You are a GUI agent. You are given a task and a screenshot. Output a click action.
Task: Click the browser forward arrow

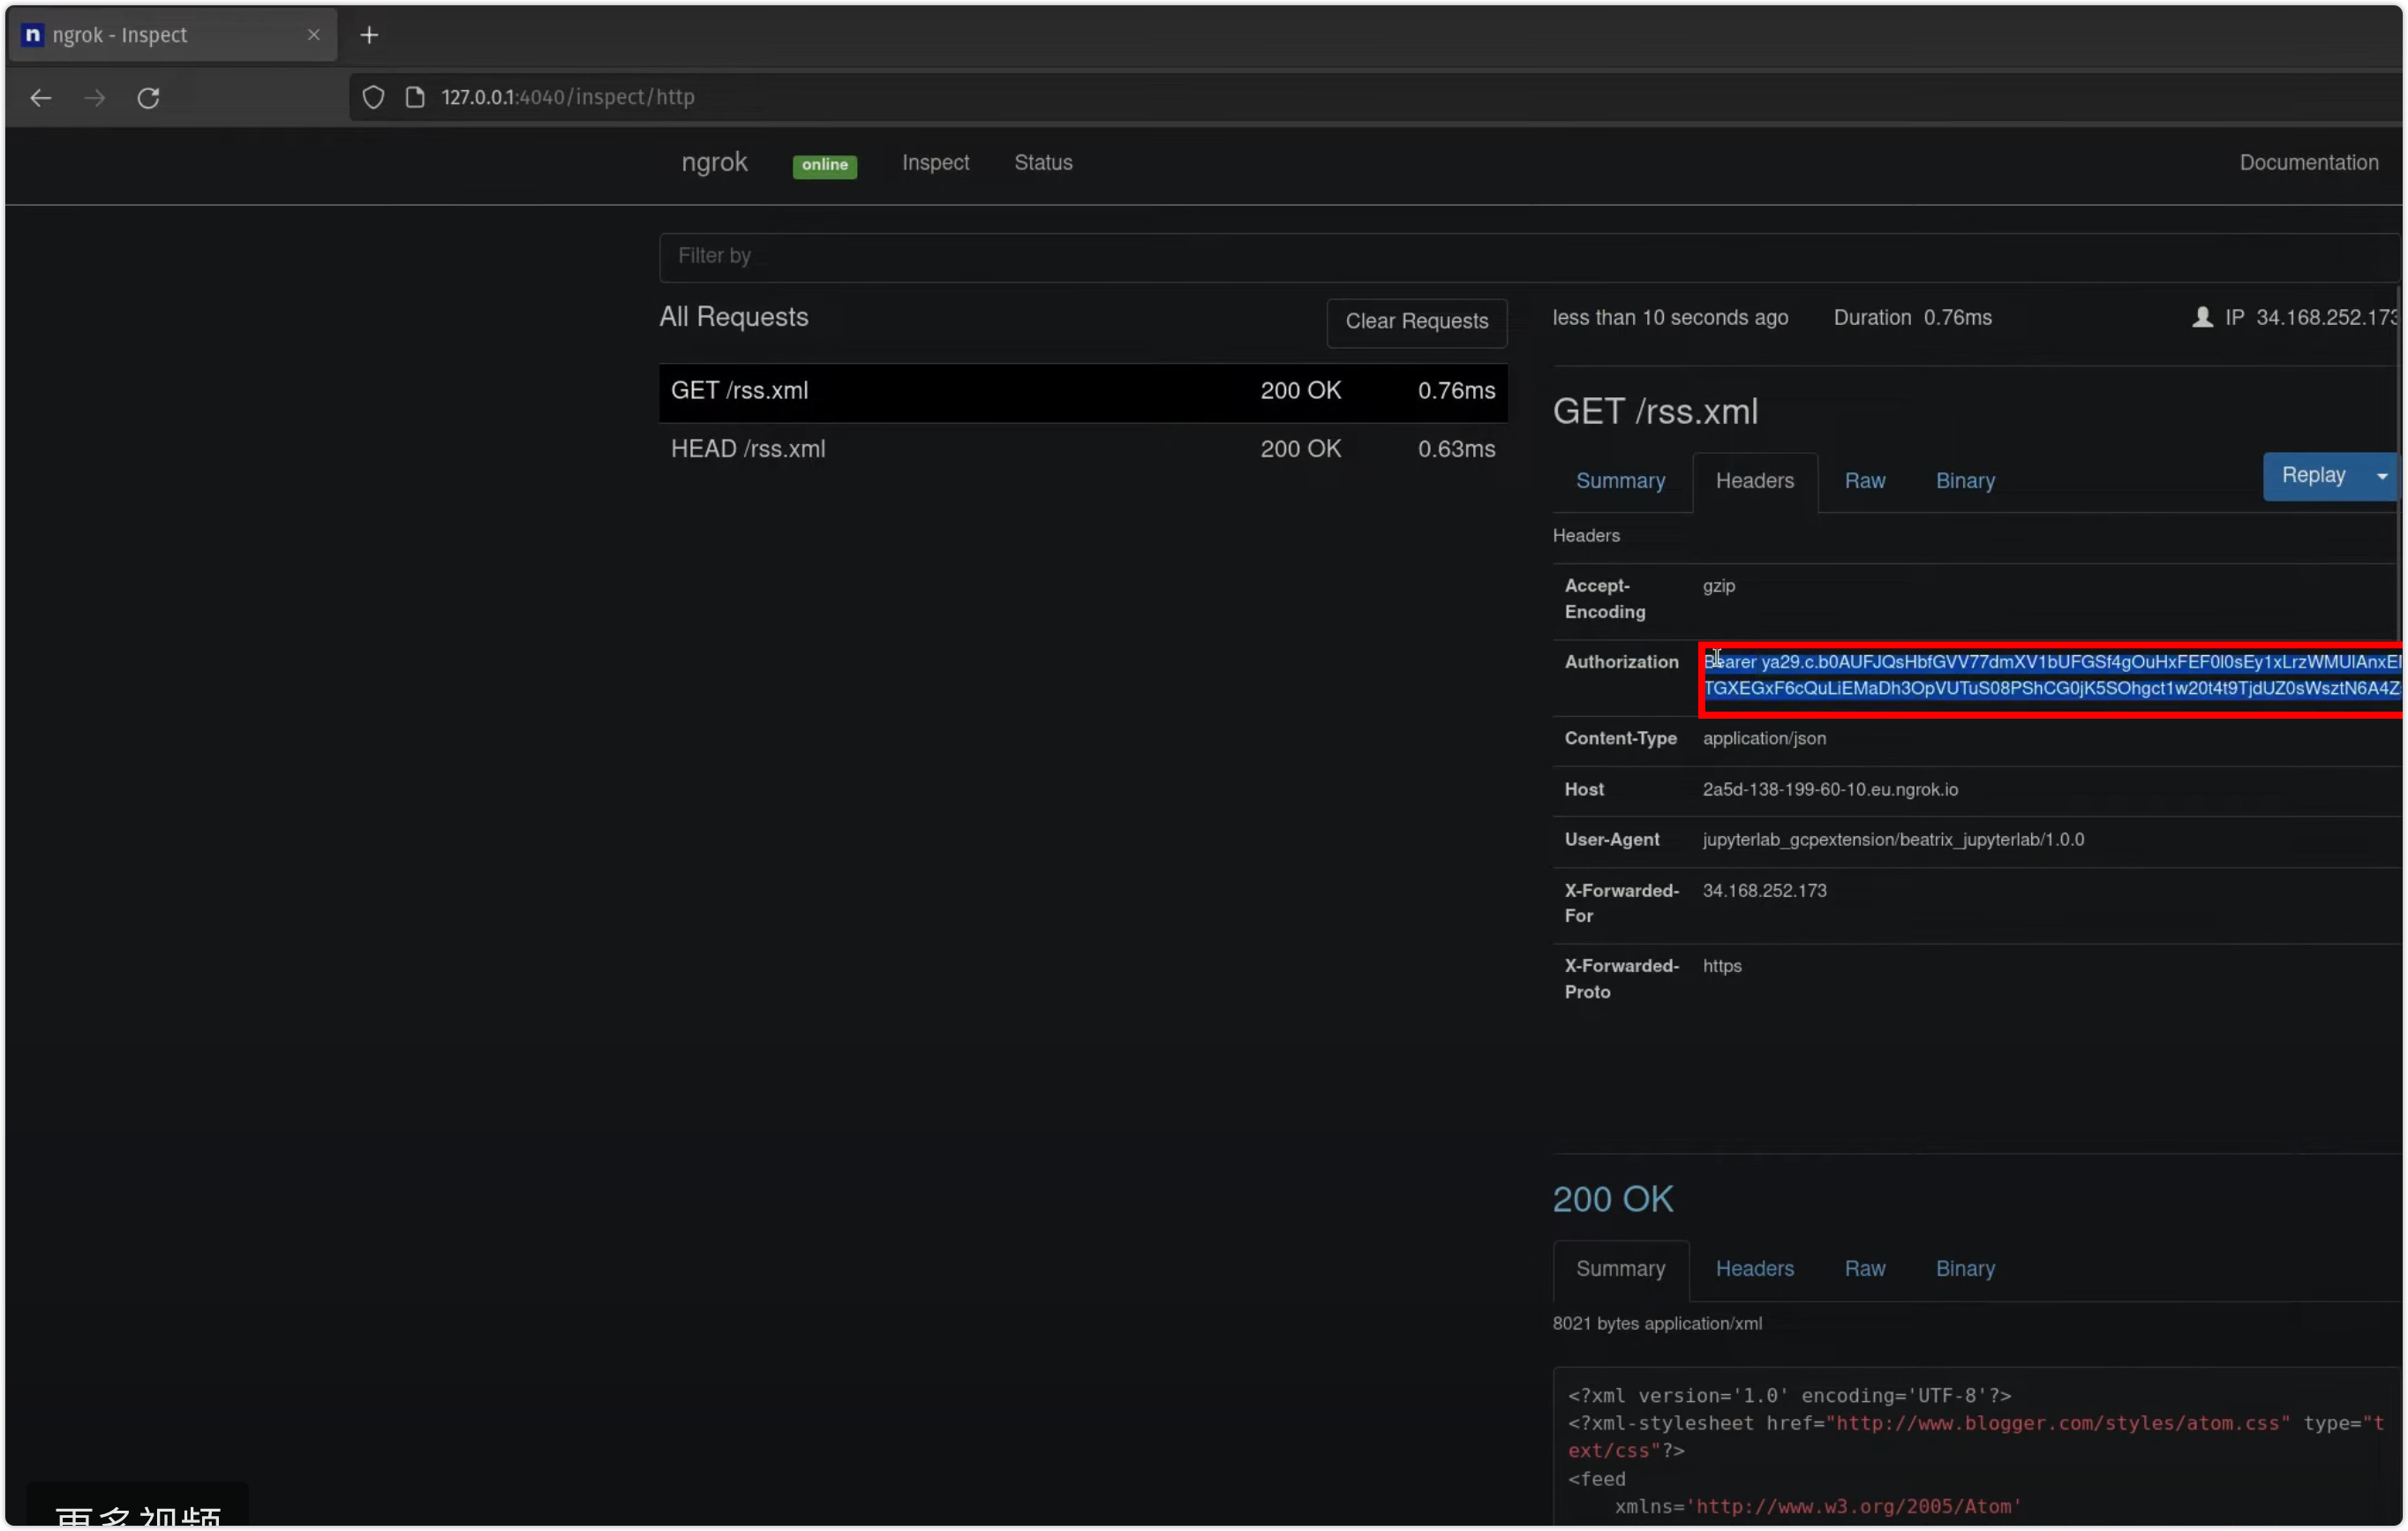[95, 98]
